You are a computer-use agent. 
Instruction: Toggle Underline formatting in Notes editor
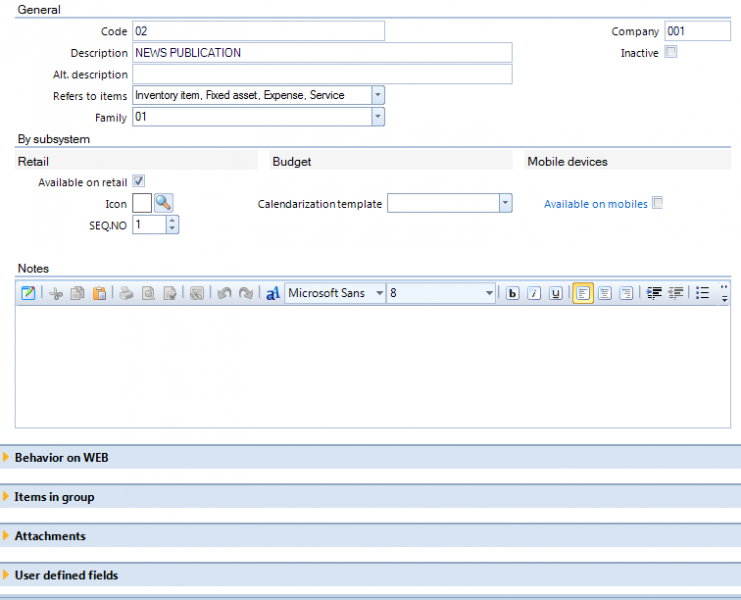(x=556, y=293)
